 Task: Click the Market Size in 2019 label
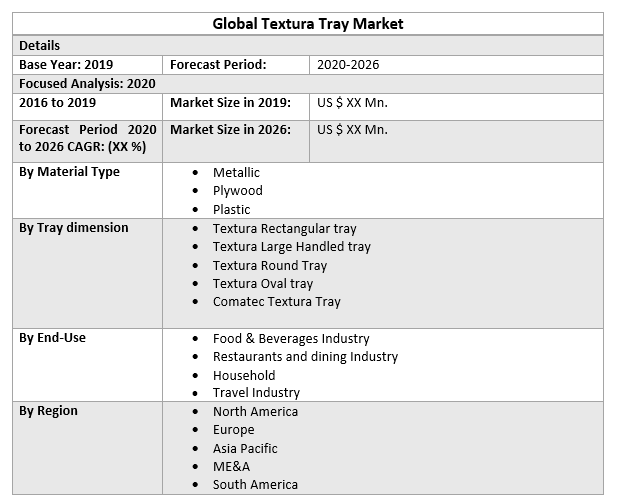[230, 102]
